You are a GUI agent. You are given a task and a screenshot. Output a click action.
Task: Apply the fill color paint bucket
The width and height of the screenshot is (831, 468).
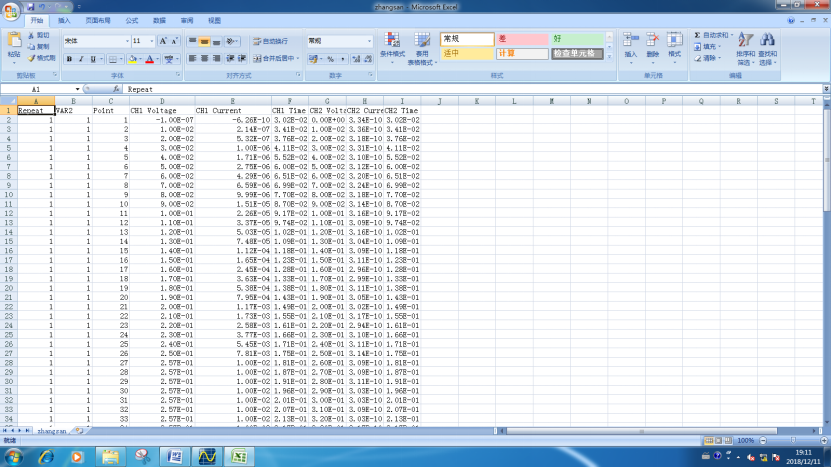pyautogui.click(x=132, y=59)
